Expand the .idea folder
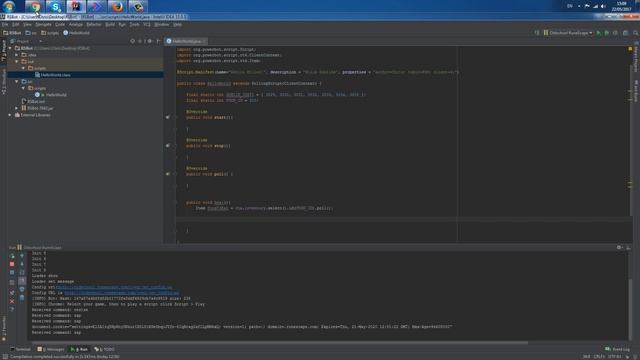 (x=17, y=55)
